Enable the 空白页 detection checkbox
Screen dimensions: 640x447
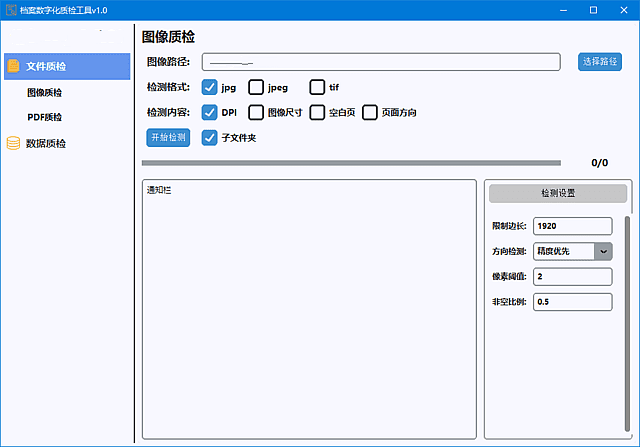317,112
